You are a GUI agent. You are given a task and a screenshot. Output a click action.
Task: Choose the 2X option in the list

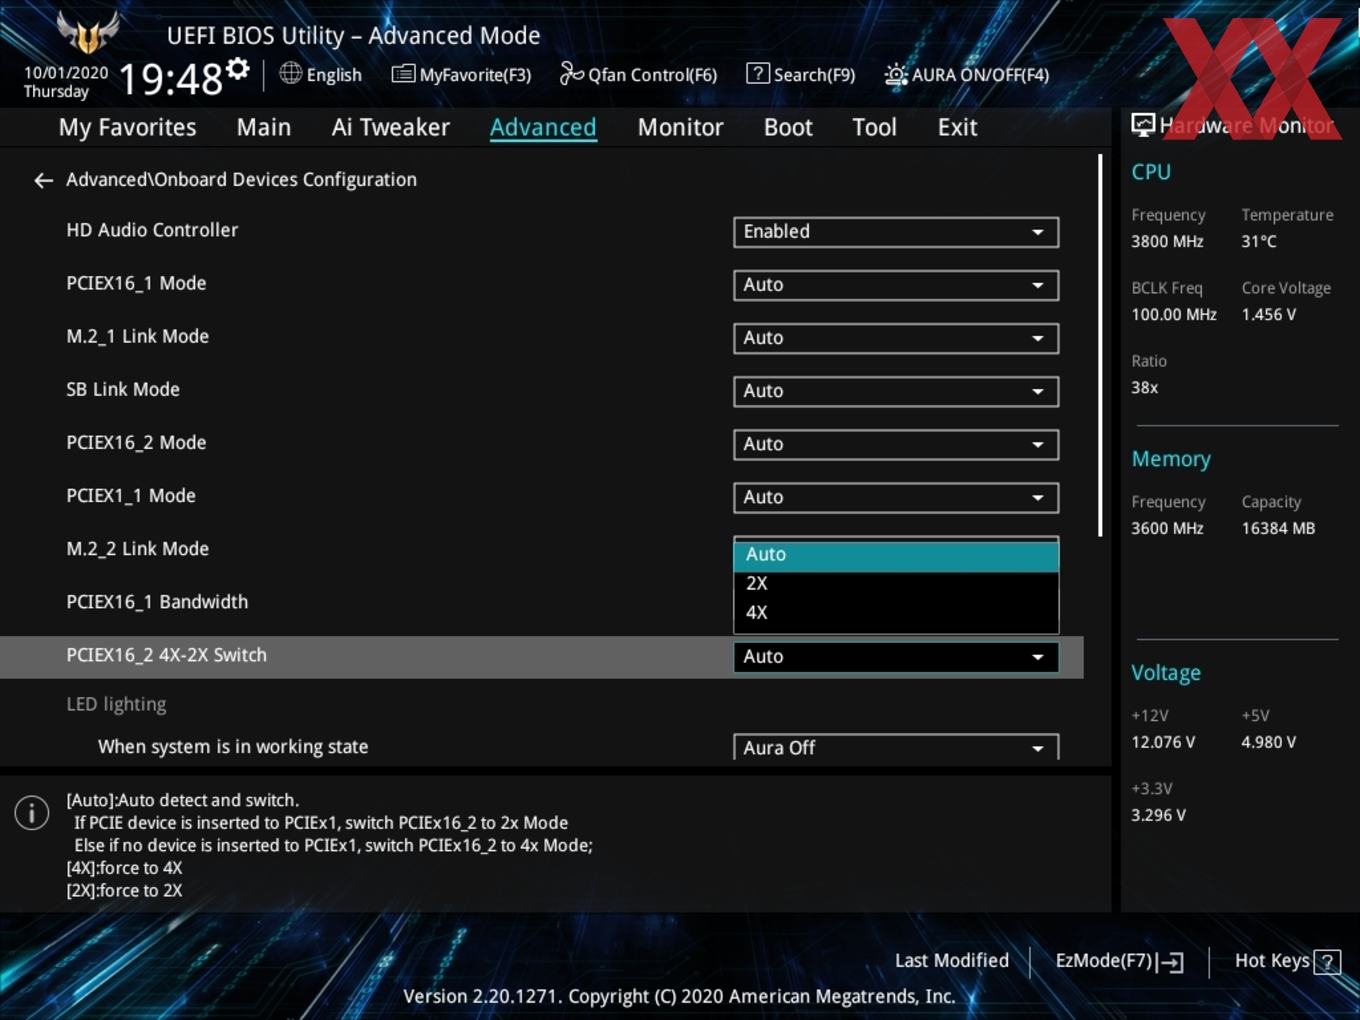(896, 584)
